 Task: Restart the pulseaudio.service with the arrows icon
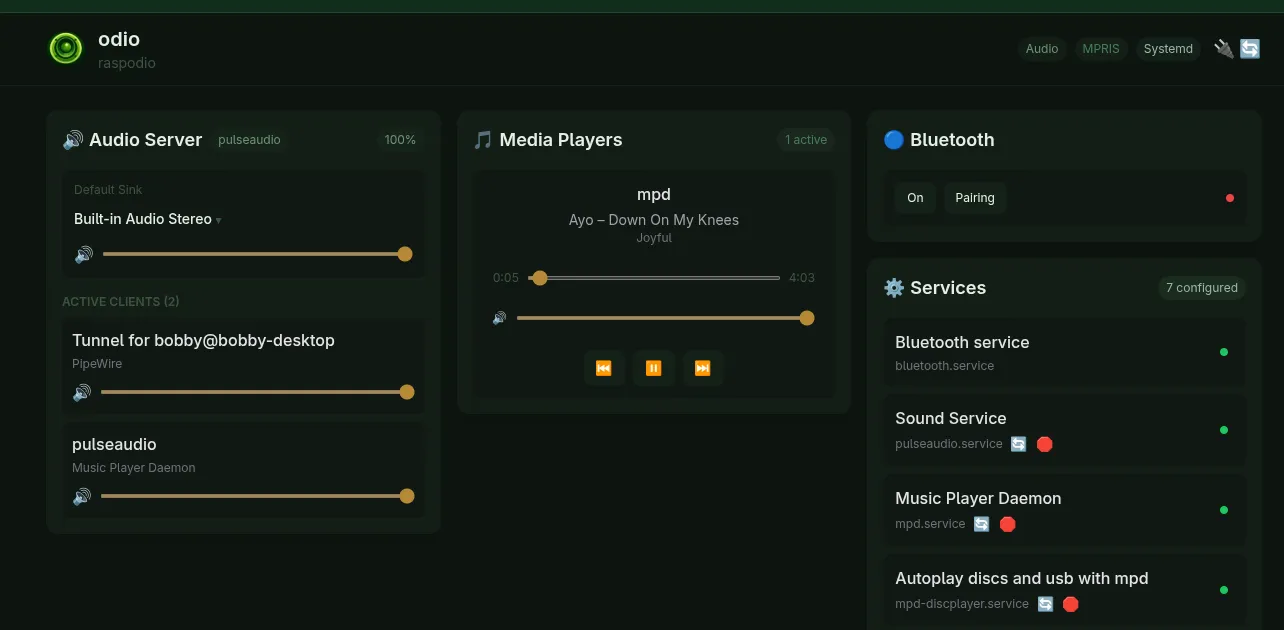pyautogui.click(x=1018, y=444)
